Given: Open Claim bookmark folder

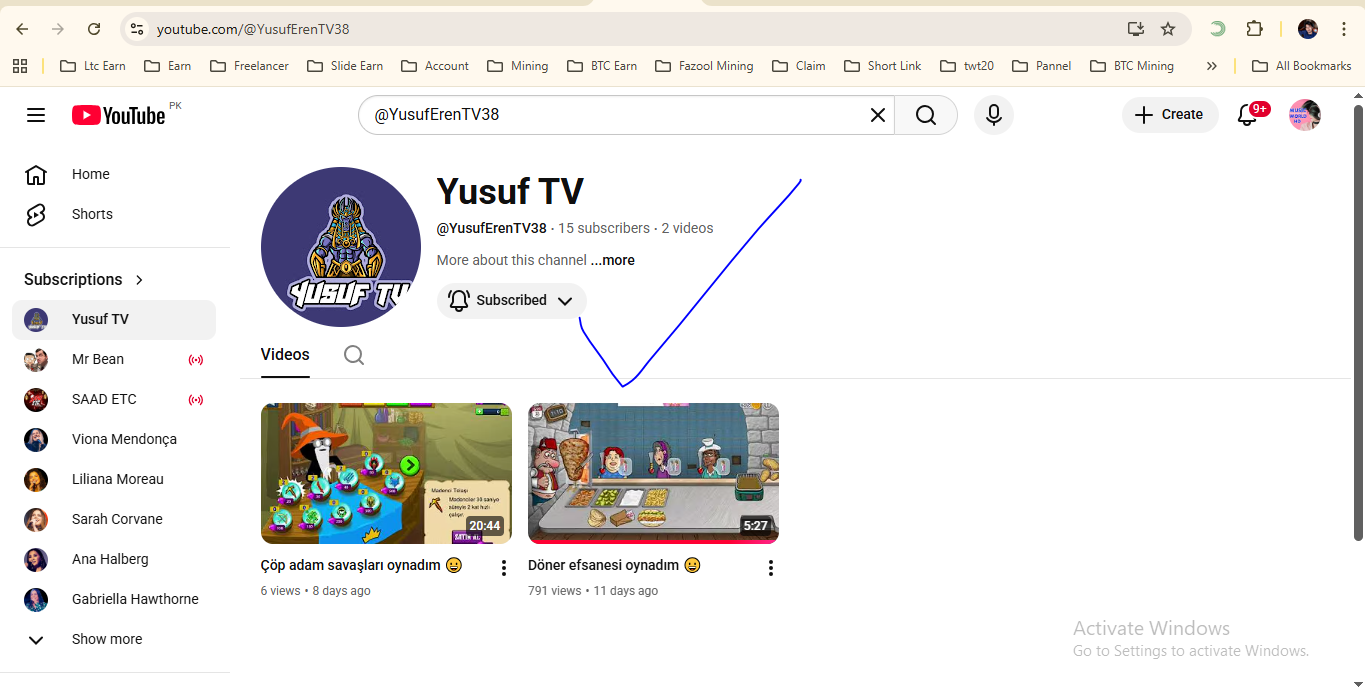Looking at the screenshot, I should 800,66.
